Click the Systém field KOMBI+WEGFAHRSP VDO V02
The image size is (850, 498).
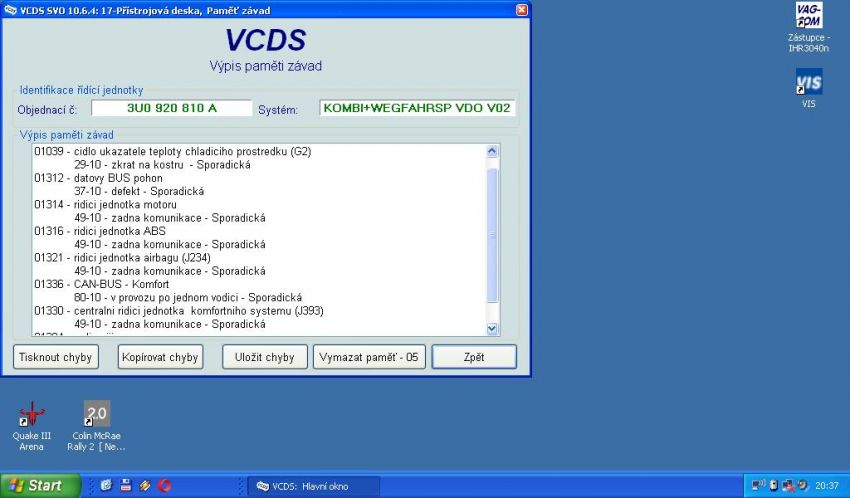417,108
